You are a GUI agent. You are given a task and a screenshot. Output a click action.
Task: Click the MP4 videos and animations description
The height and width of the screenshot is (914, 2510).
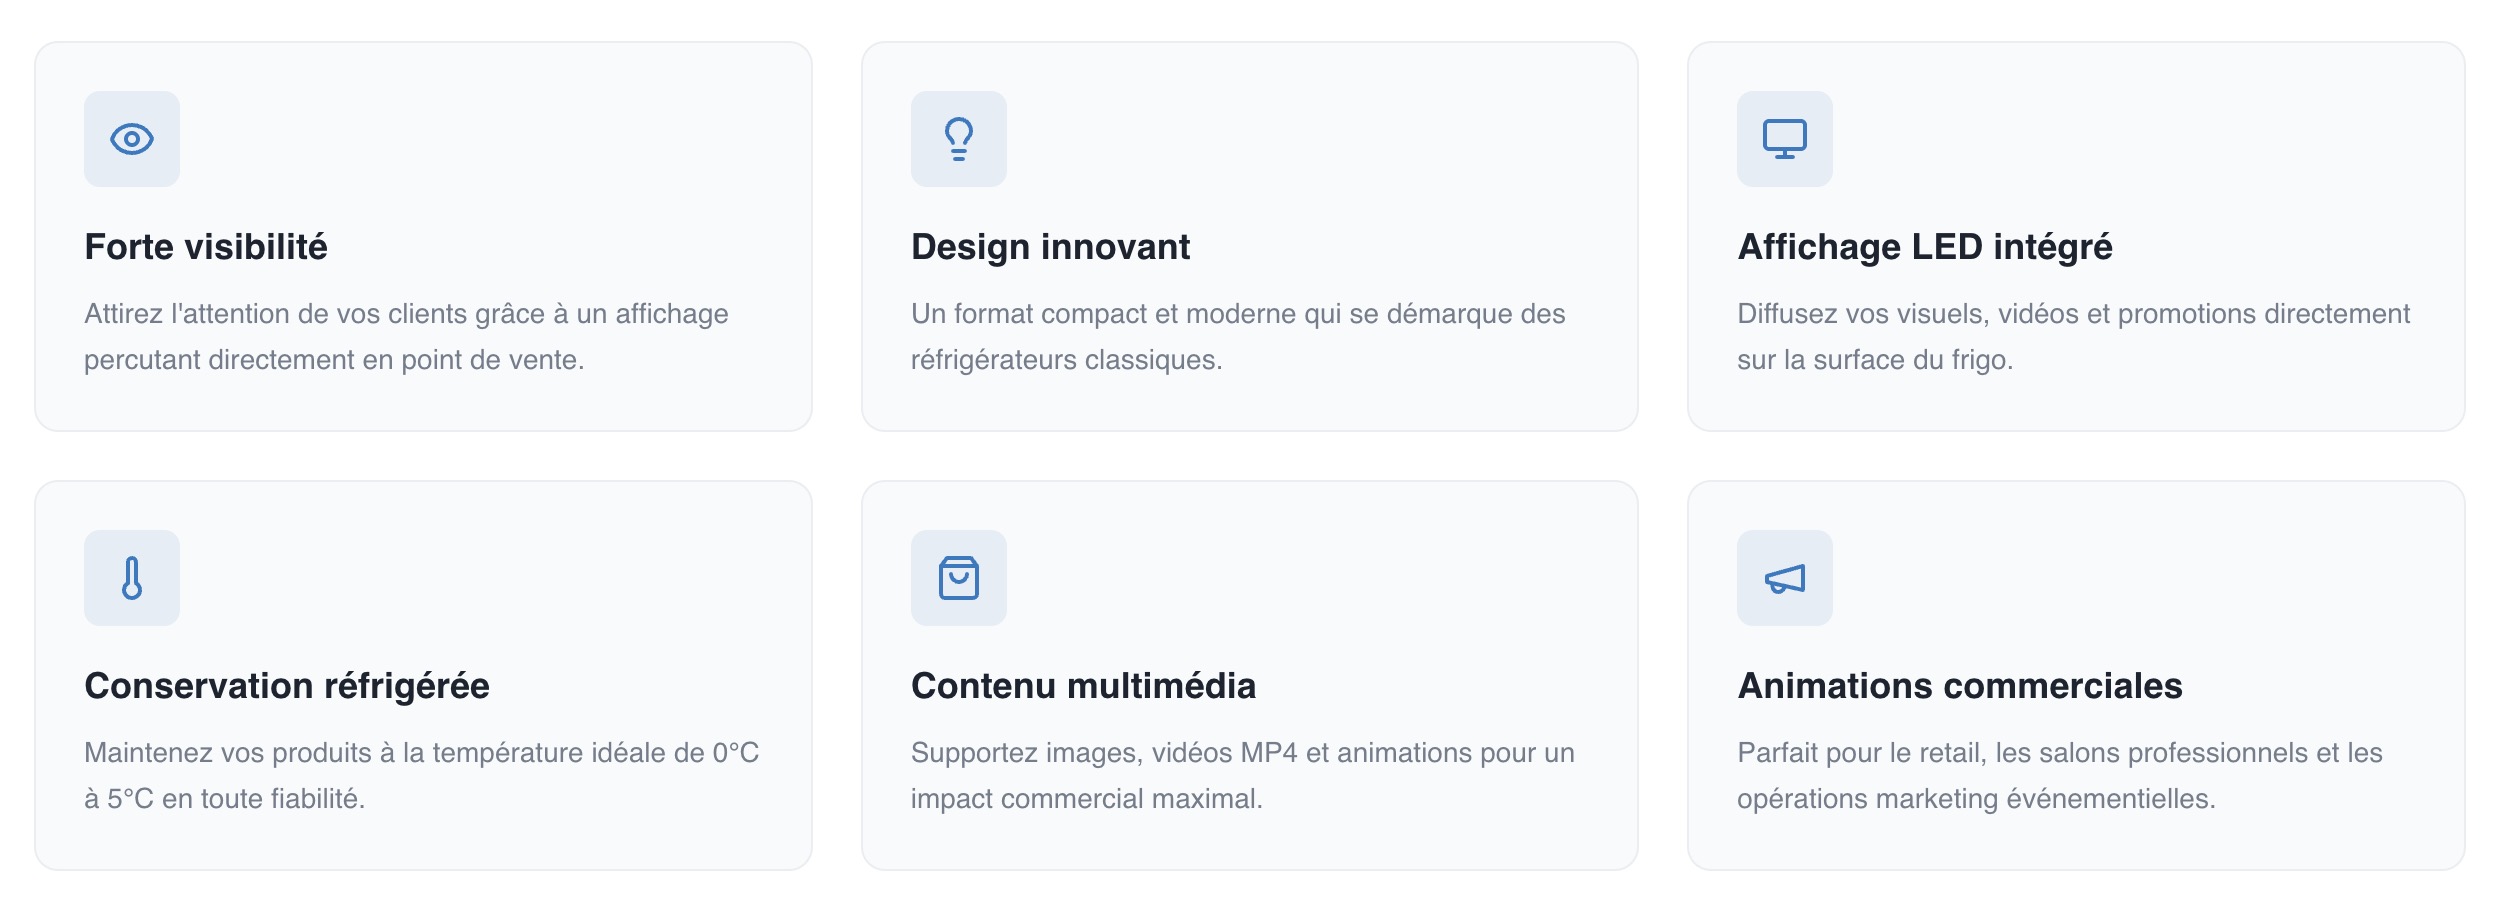click(x=1242, y=776)
